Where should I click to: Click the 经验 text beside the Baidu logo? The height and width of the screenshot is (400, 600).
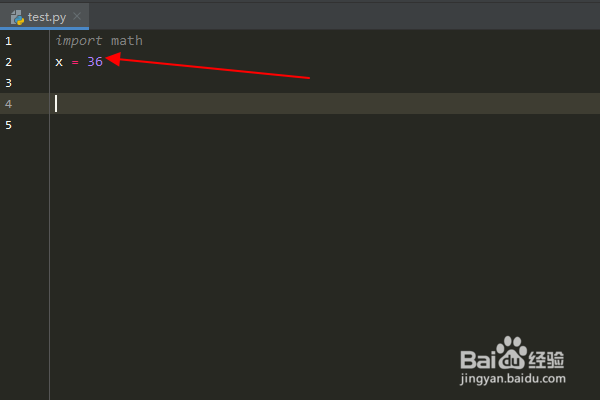(546, 360)
